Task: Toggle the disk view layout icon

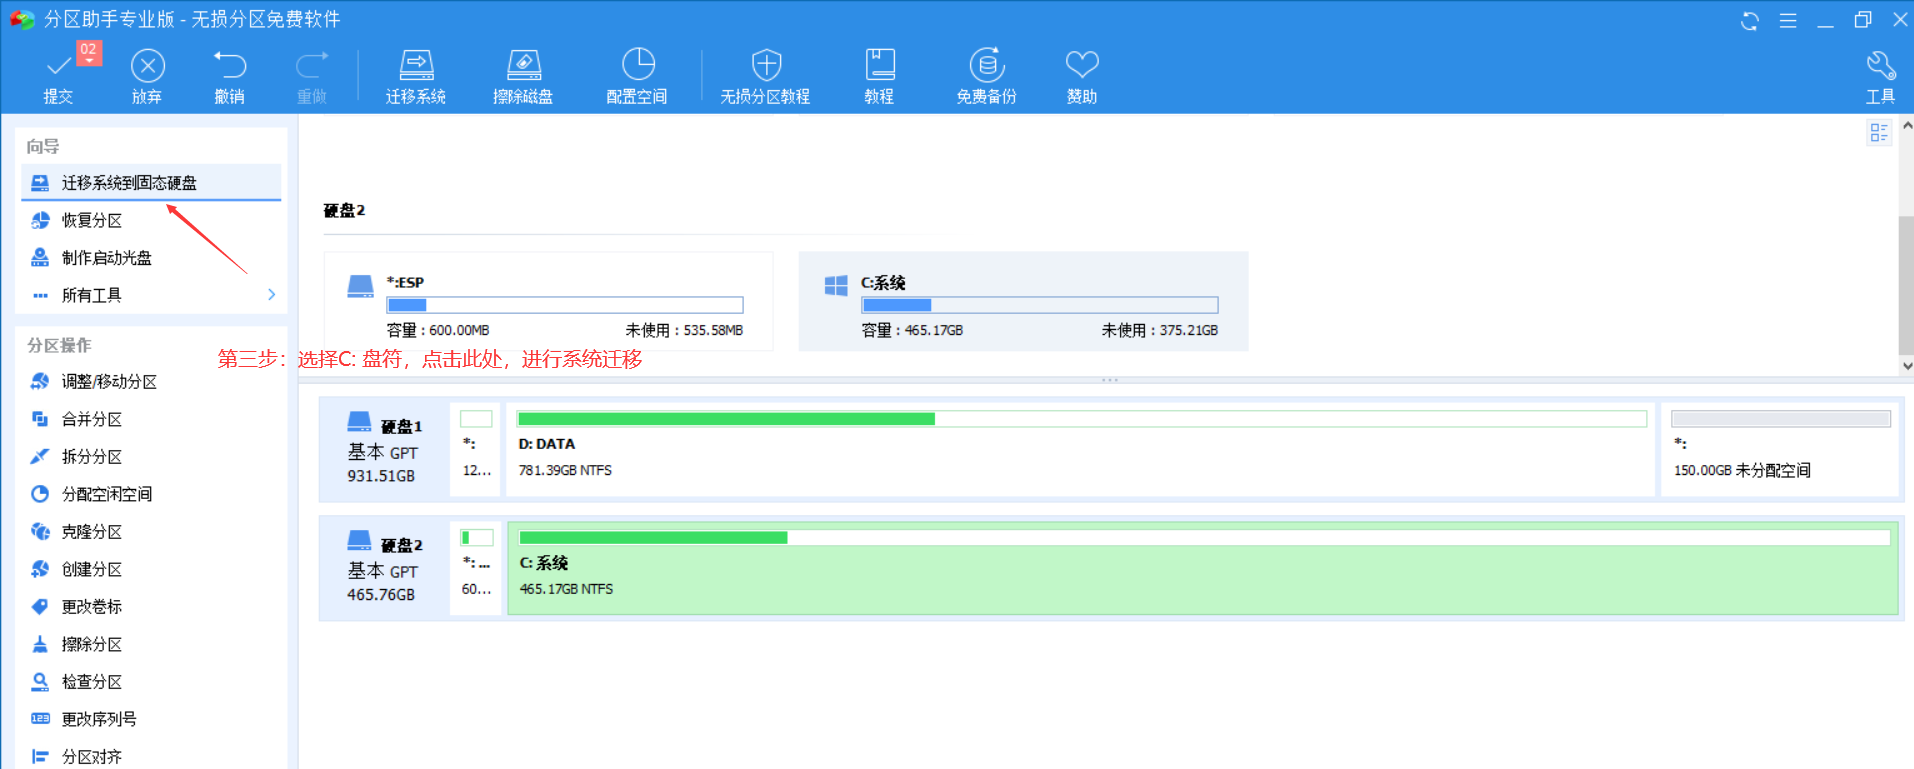Action: coord(1879,133)
